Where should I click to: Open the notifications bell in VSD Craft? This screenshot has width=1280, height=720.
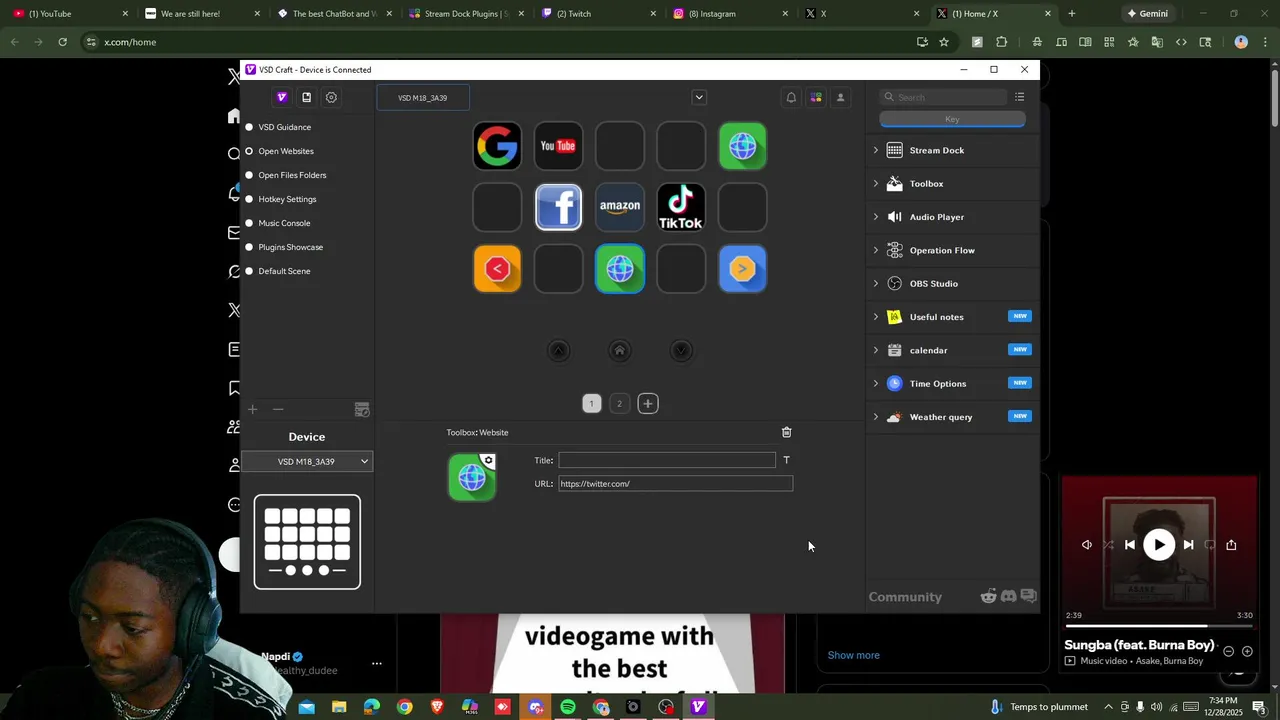coord(791,97)
